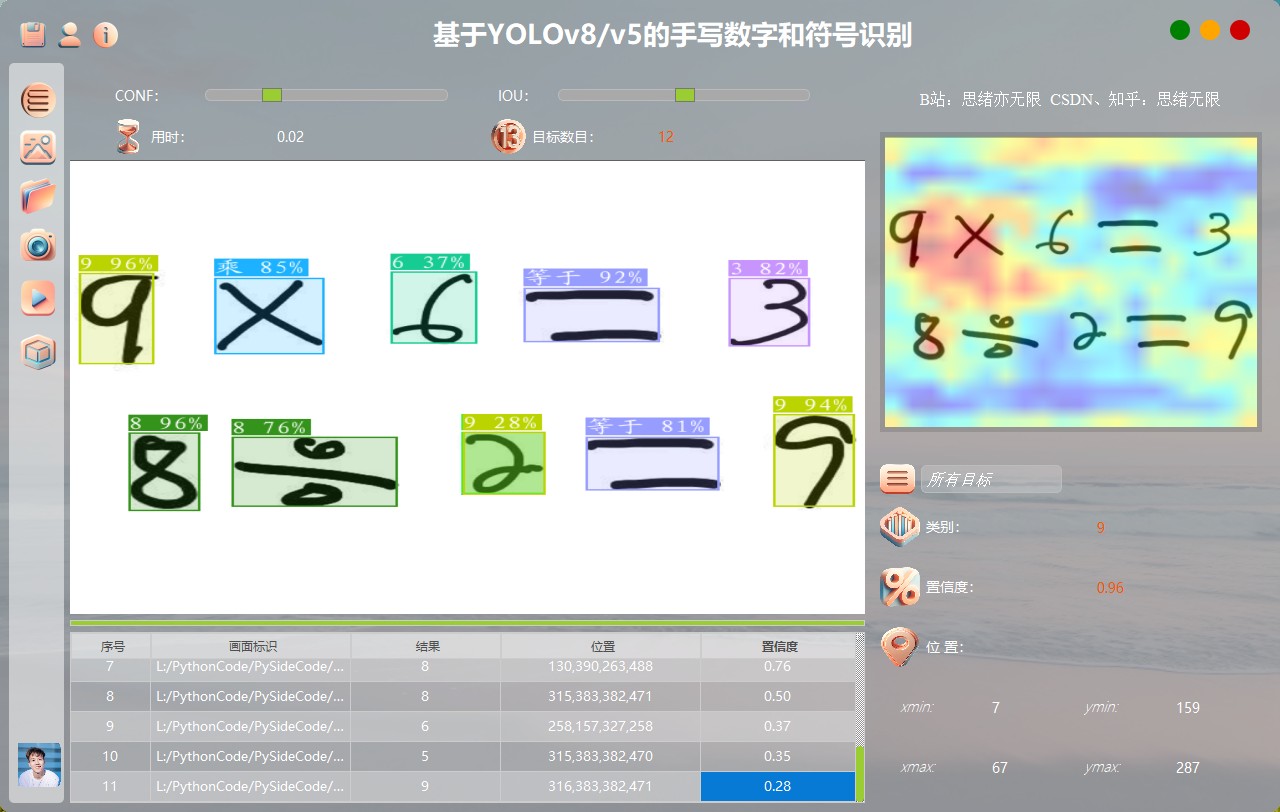1280x812 pixels.
Task: Click ymin value 159
Action: 1188,708
